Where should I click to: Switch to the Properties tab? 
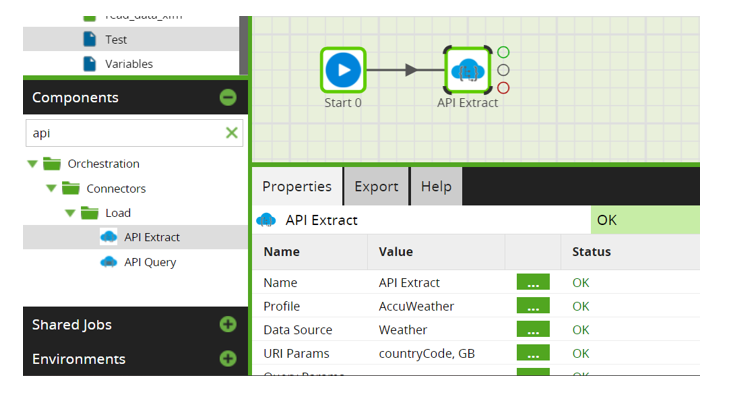[297, 186]
